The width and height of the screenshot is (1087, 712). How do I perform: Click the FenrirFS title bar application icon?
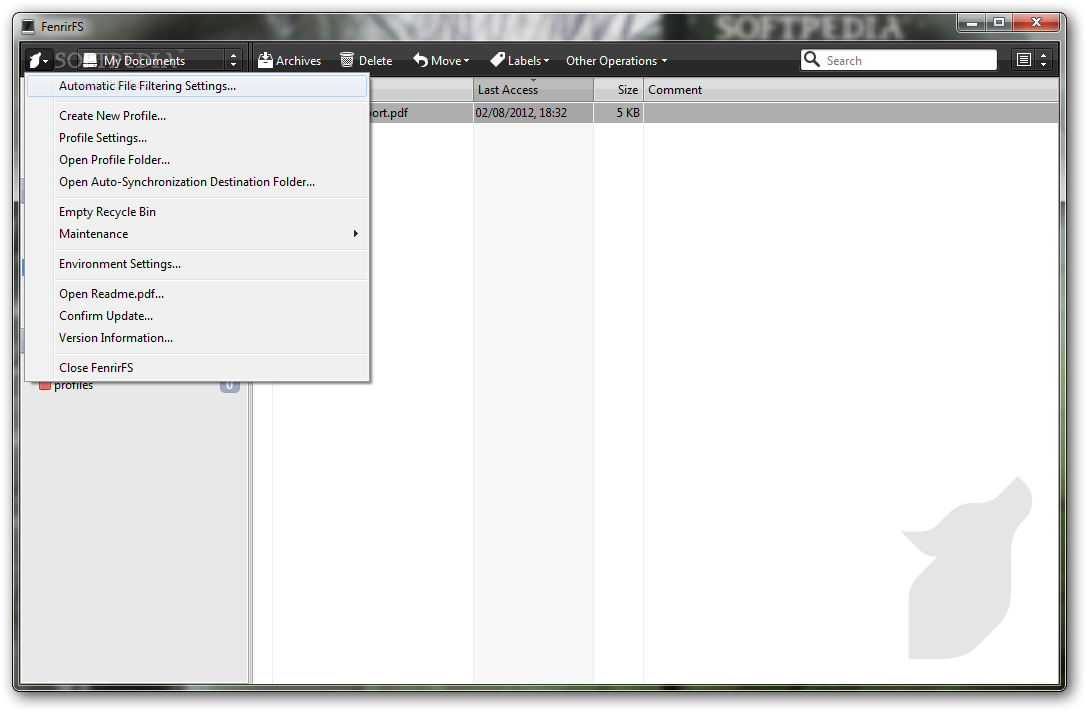coord(28,26)
